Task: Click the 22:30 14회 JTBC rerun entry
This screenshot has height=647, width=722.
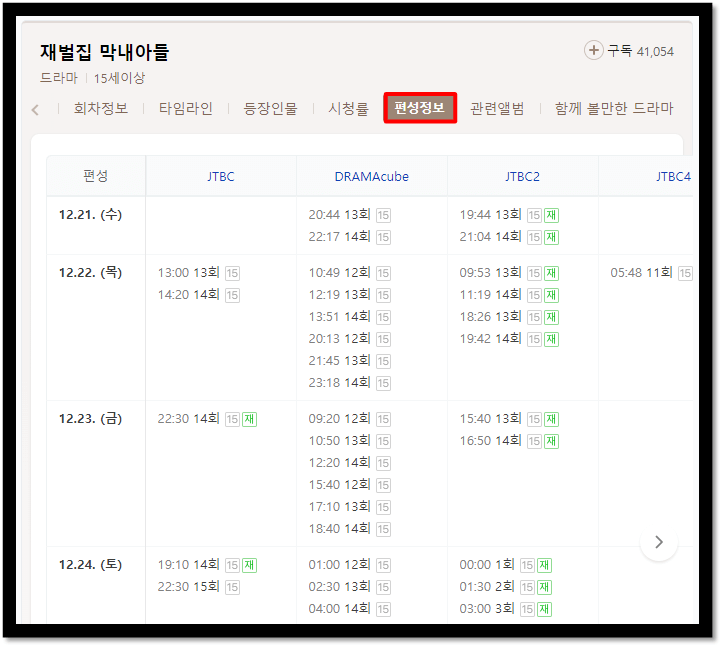Action: pyautogui.click(x=207, y=420)
